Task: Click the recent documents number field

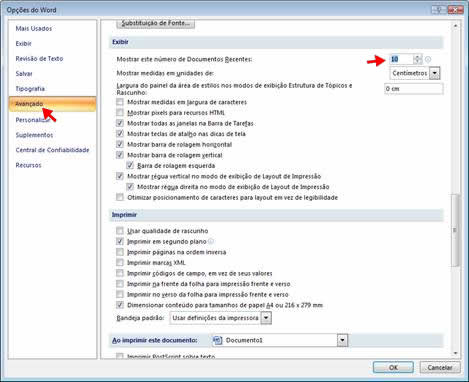Action: 401,59
